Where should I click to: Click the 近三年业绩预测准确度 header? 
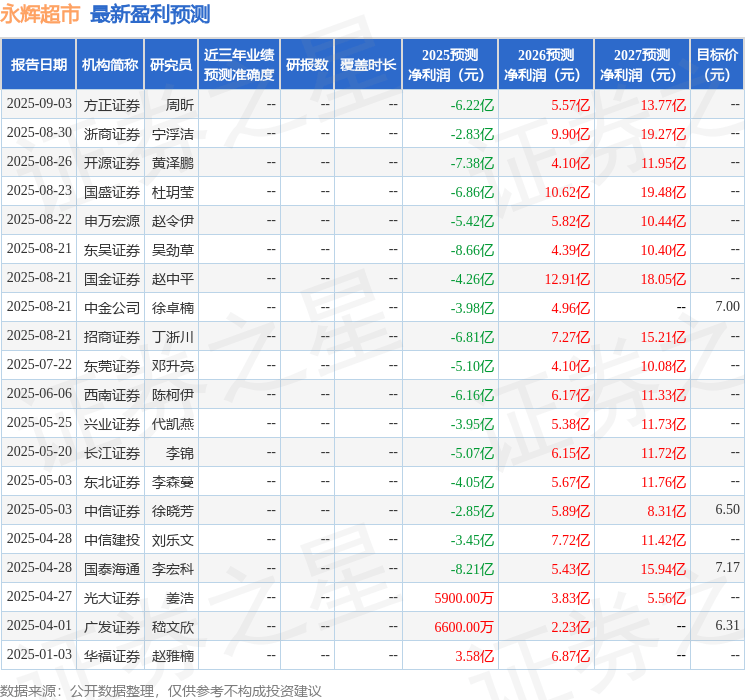[x=238, y=65]
